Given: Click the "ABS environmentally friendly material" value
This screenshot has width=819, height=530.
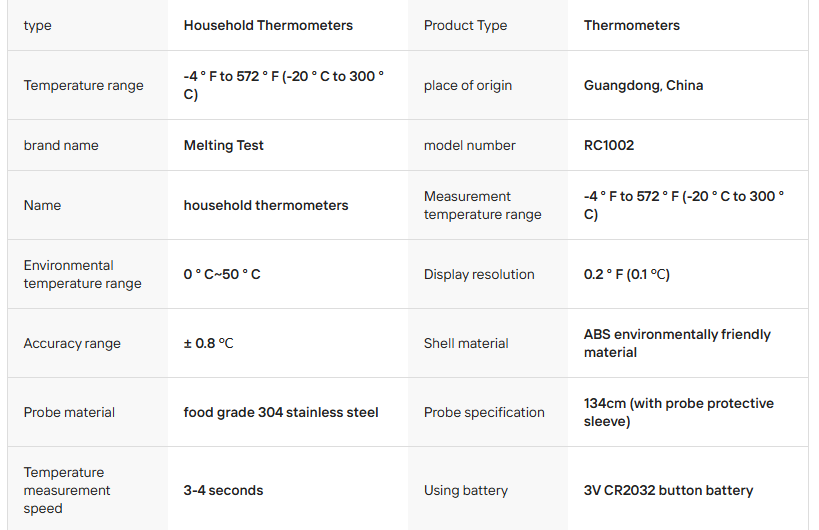Looking at the screenshot, I should click(x=677, y=343).
